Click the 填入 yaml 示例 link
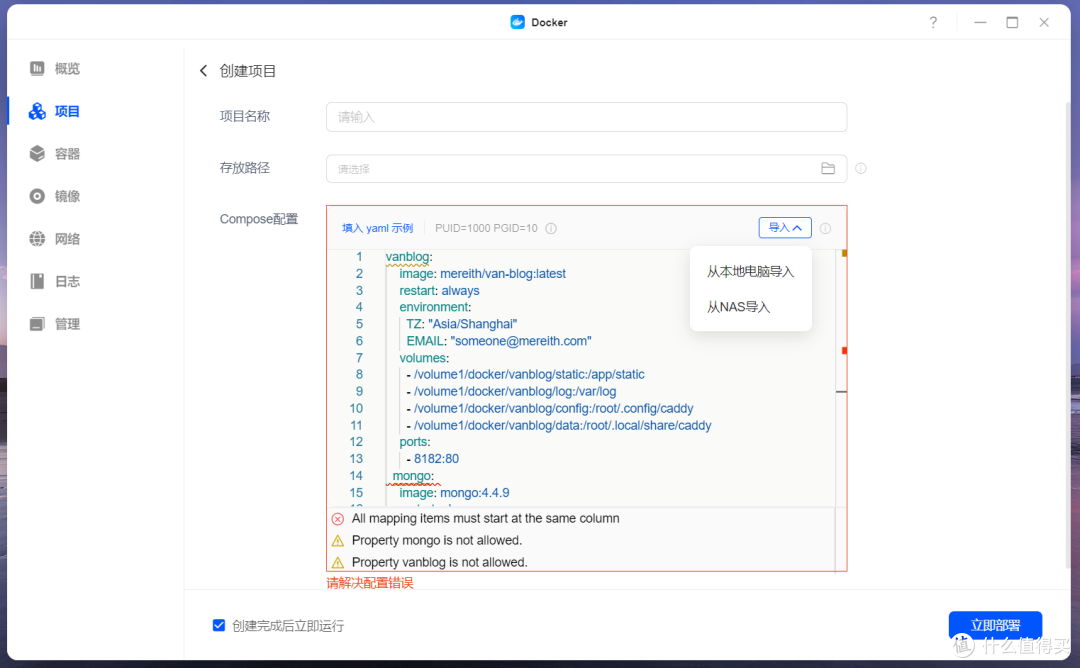The image size is (1080, 668). tap(377, 228)
